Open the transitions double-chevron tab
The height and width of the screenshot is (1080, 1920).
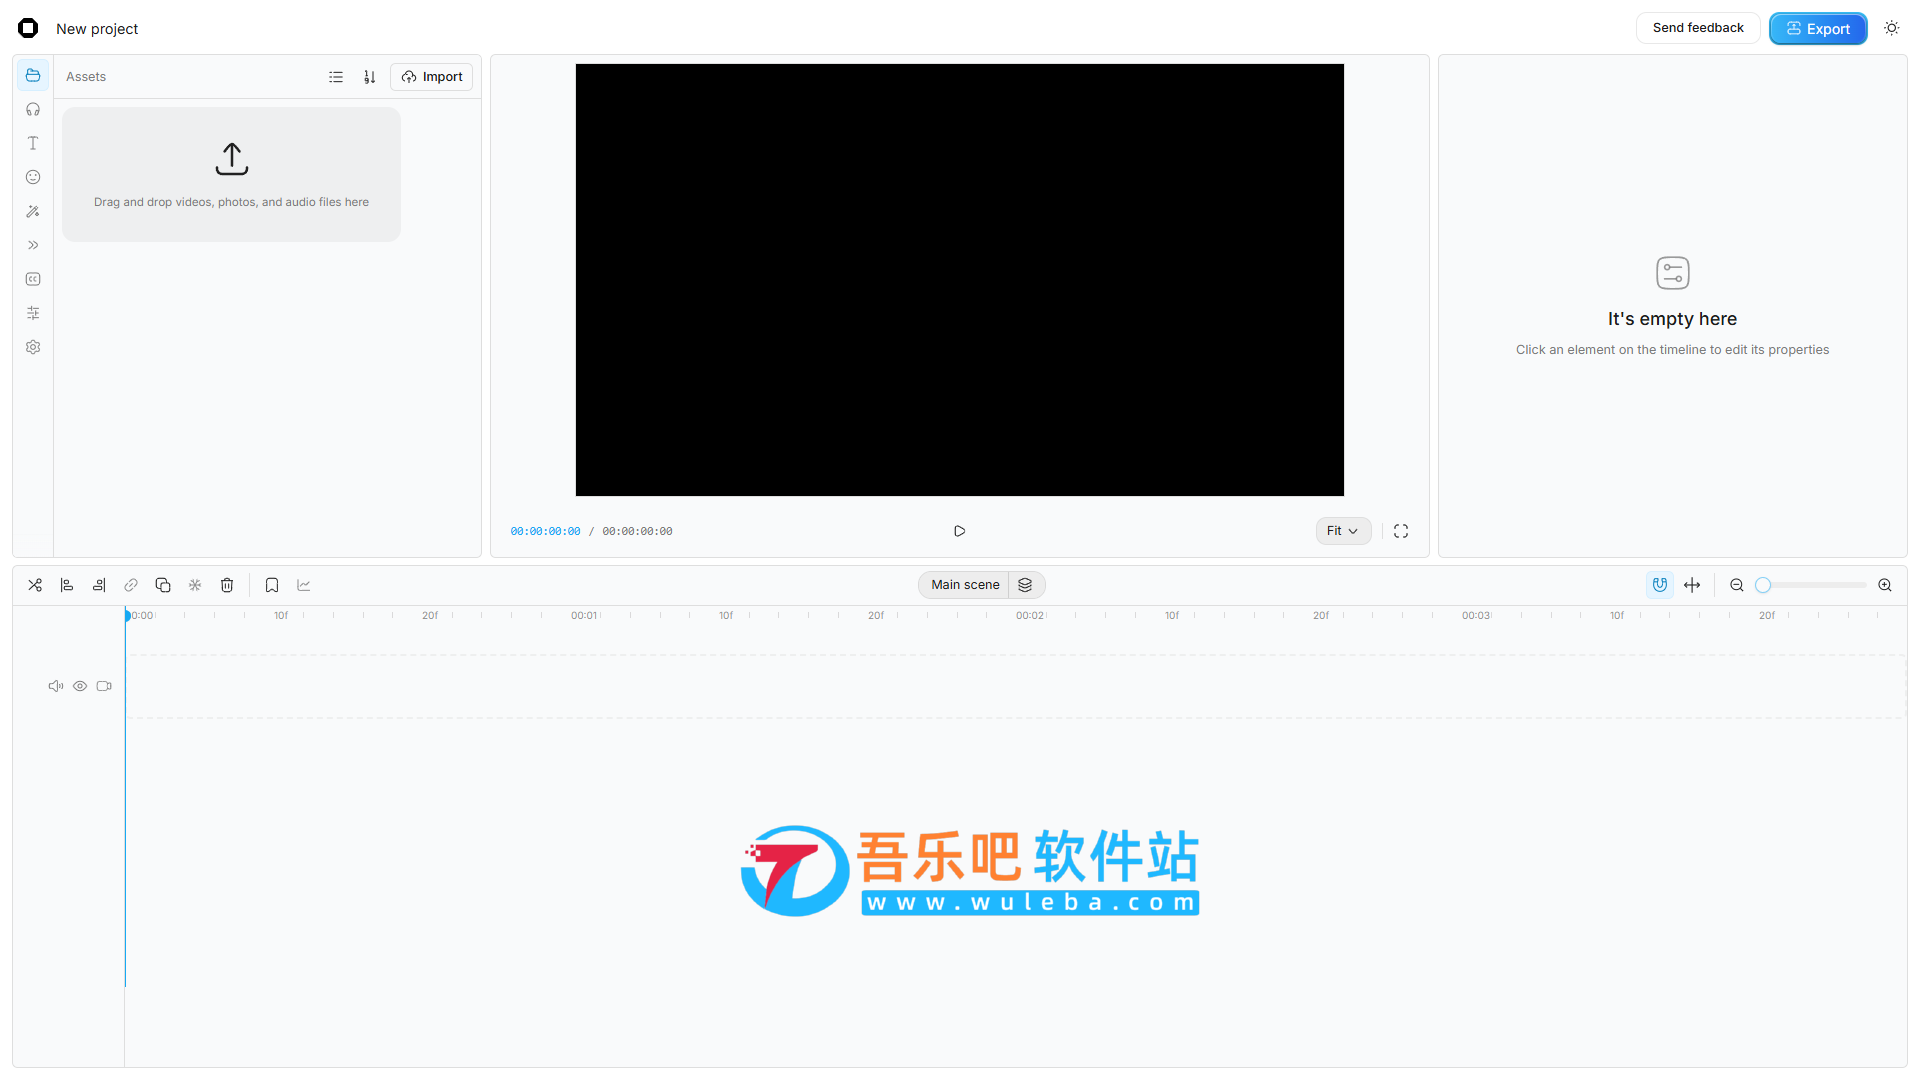click(x=33, y=246)
